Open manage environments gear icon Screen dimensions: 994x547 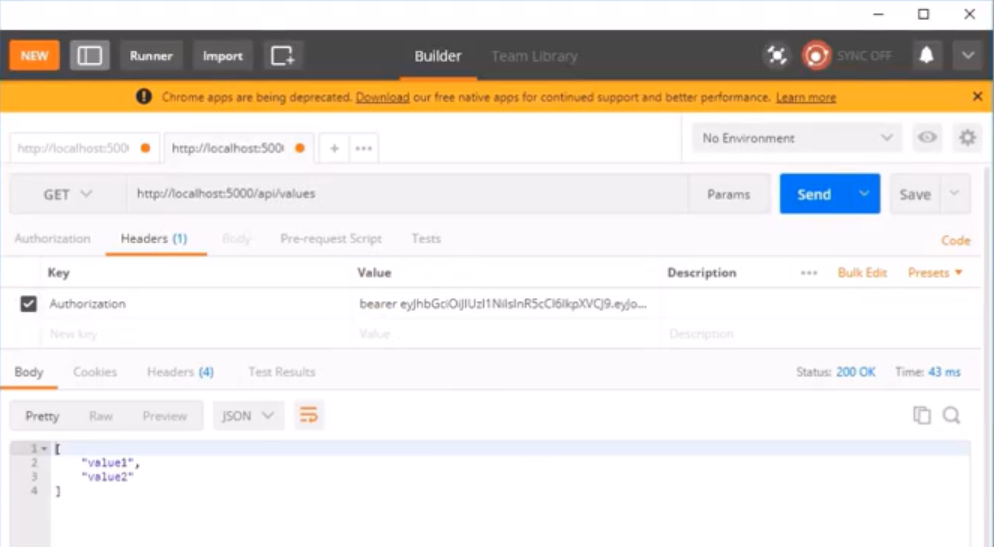967,138
